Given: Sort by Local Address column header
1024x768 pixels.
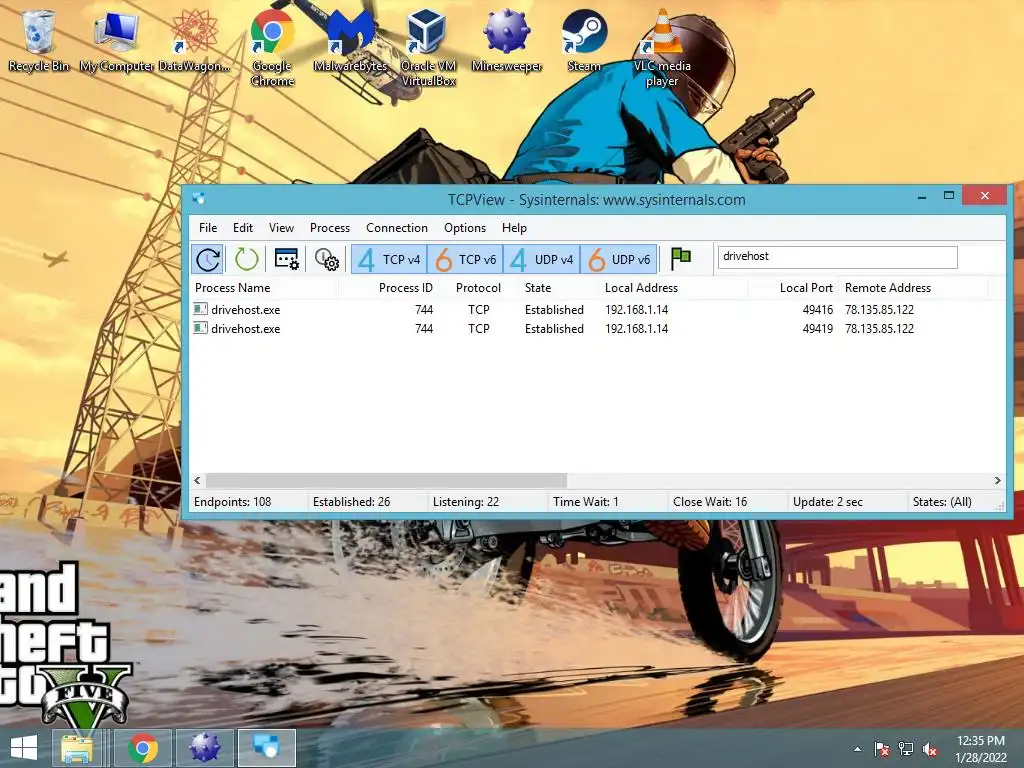Looking at the screenshot, I should pyautogui.click(x=673, y=288).
